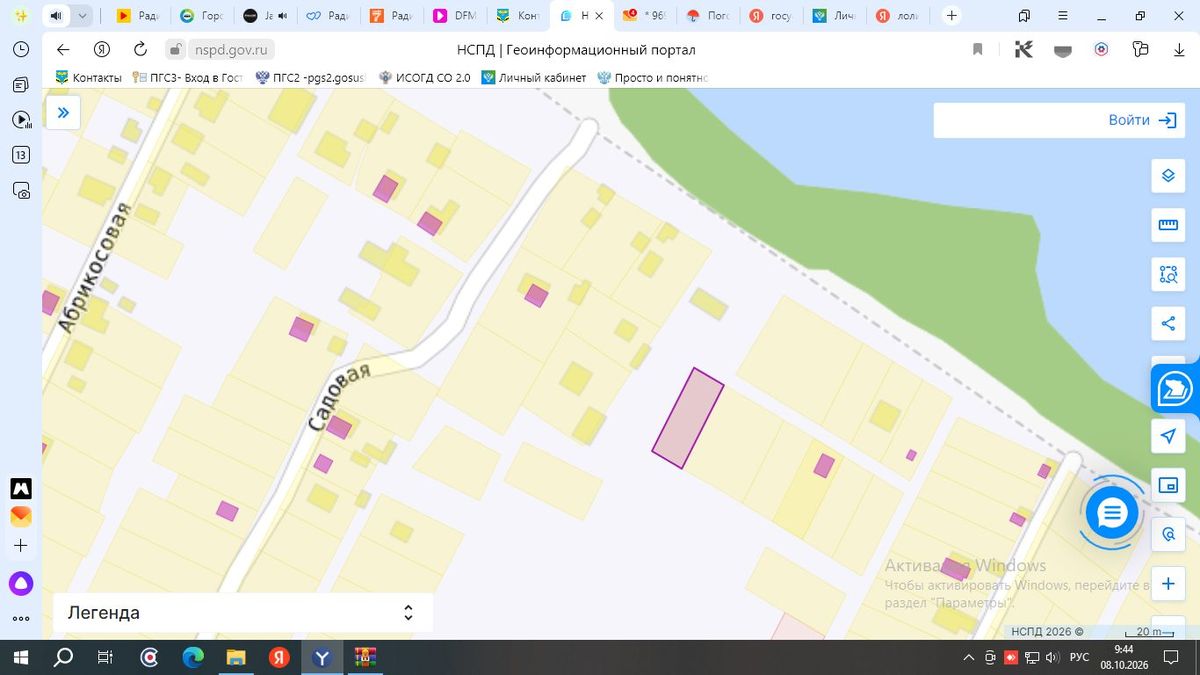Viewport: 1200px width, 675px height.
Task: Expand the left sidebar with double chevron
Action: [63, 113]
